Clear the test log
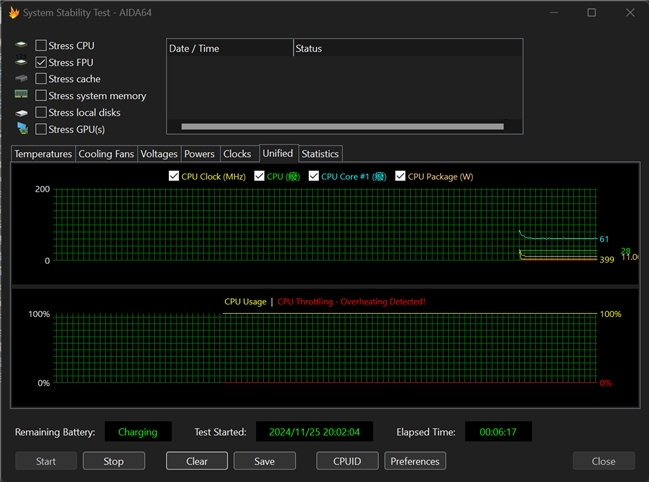Image resolution: width=649 pixels, height=482 pixels. pyautogui.click(x=197, y=461)
